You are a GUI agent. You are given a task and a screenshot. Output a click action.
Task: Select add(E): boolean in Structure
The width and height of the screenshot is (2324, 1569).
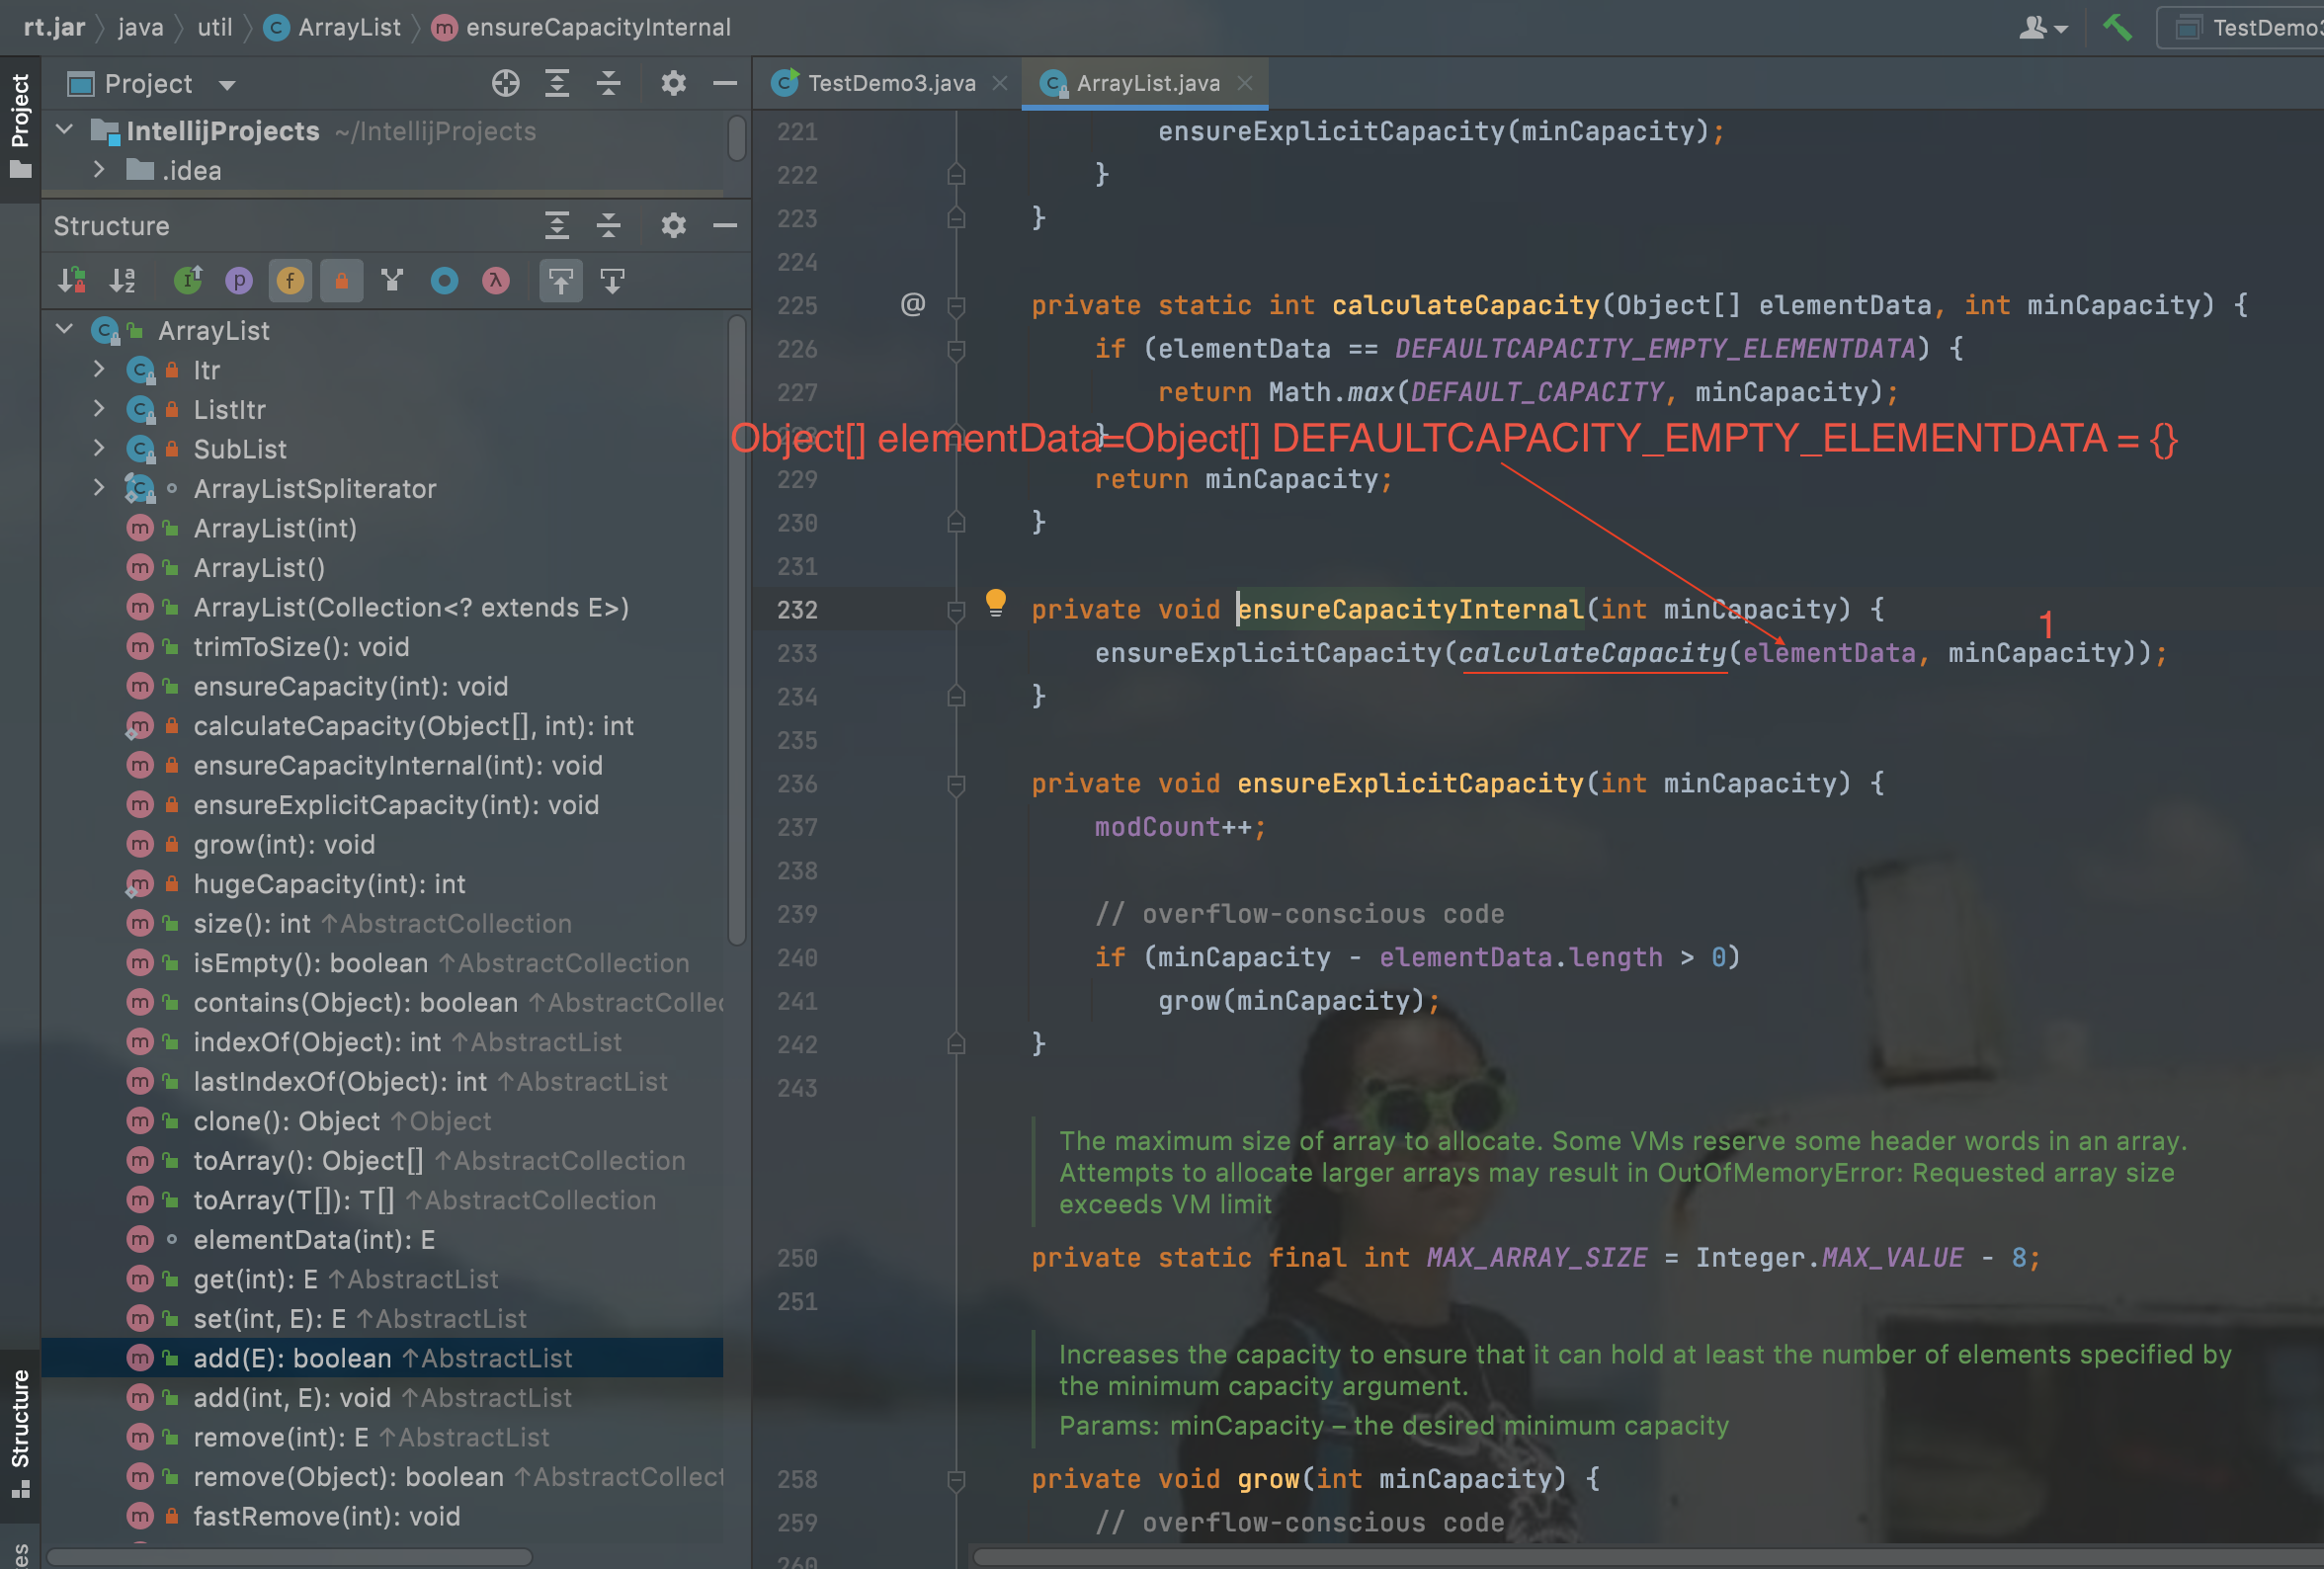tap(382, 1358)
